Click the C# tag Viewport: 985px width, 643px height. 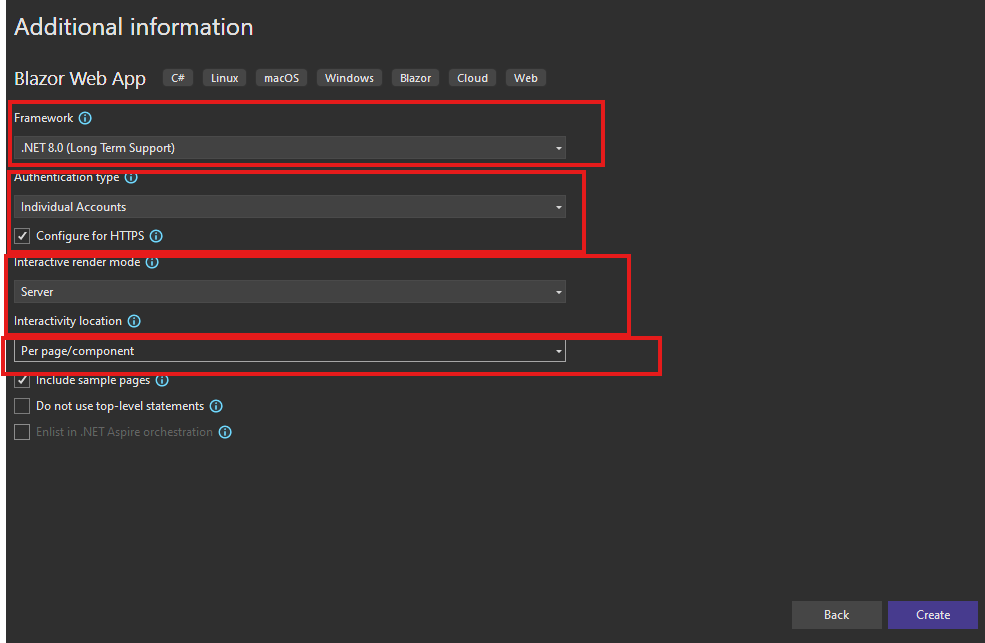[x=178, y=78]
